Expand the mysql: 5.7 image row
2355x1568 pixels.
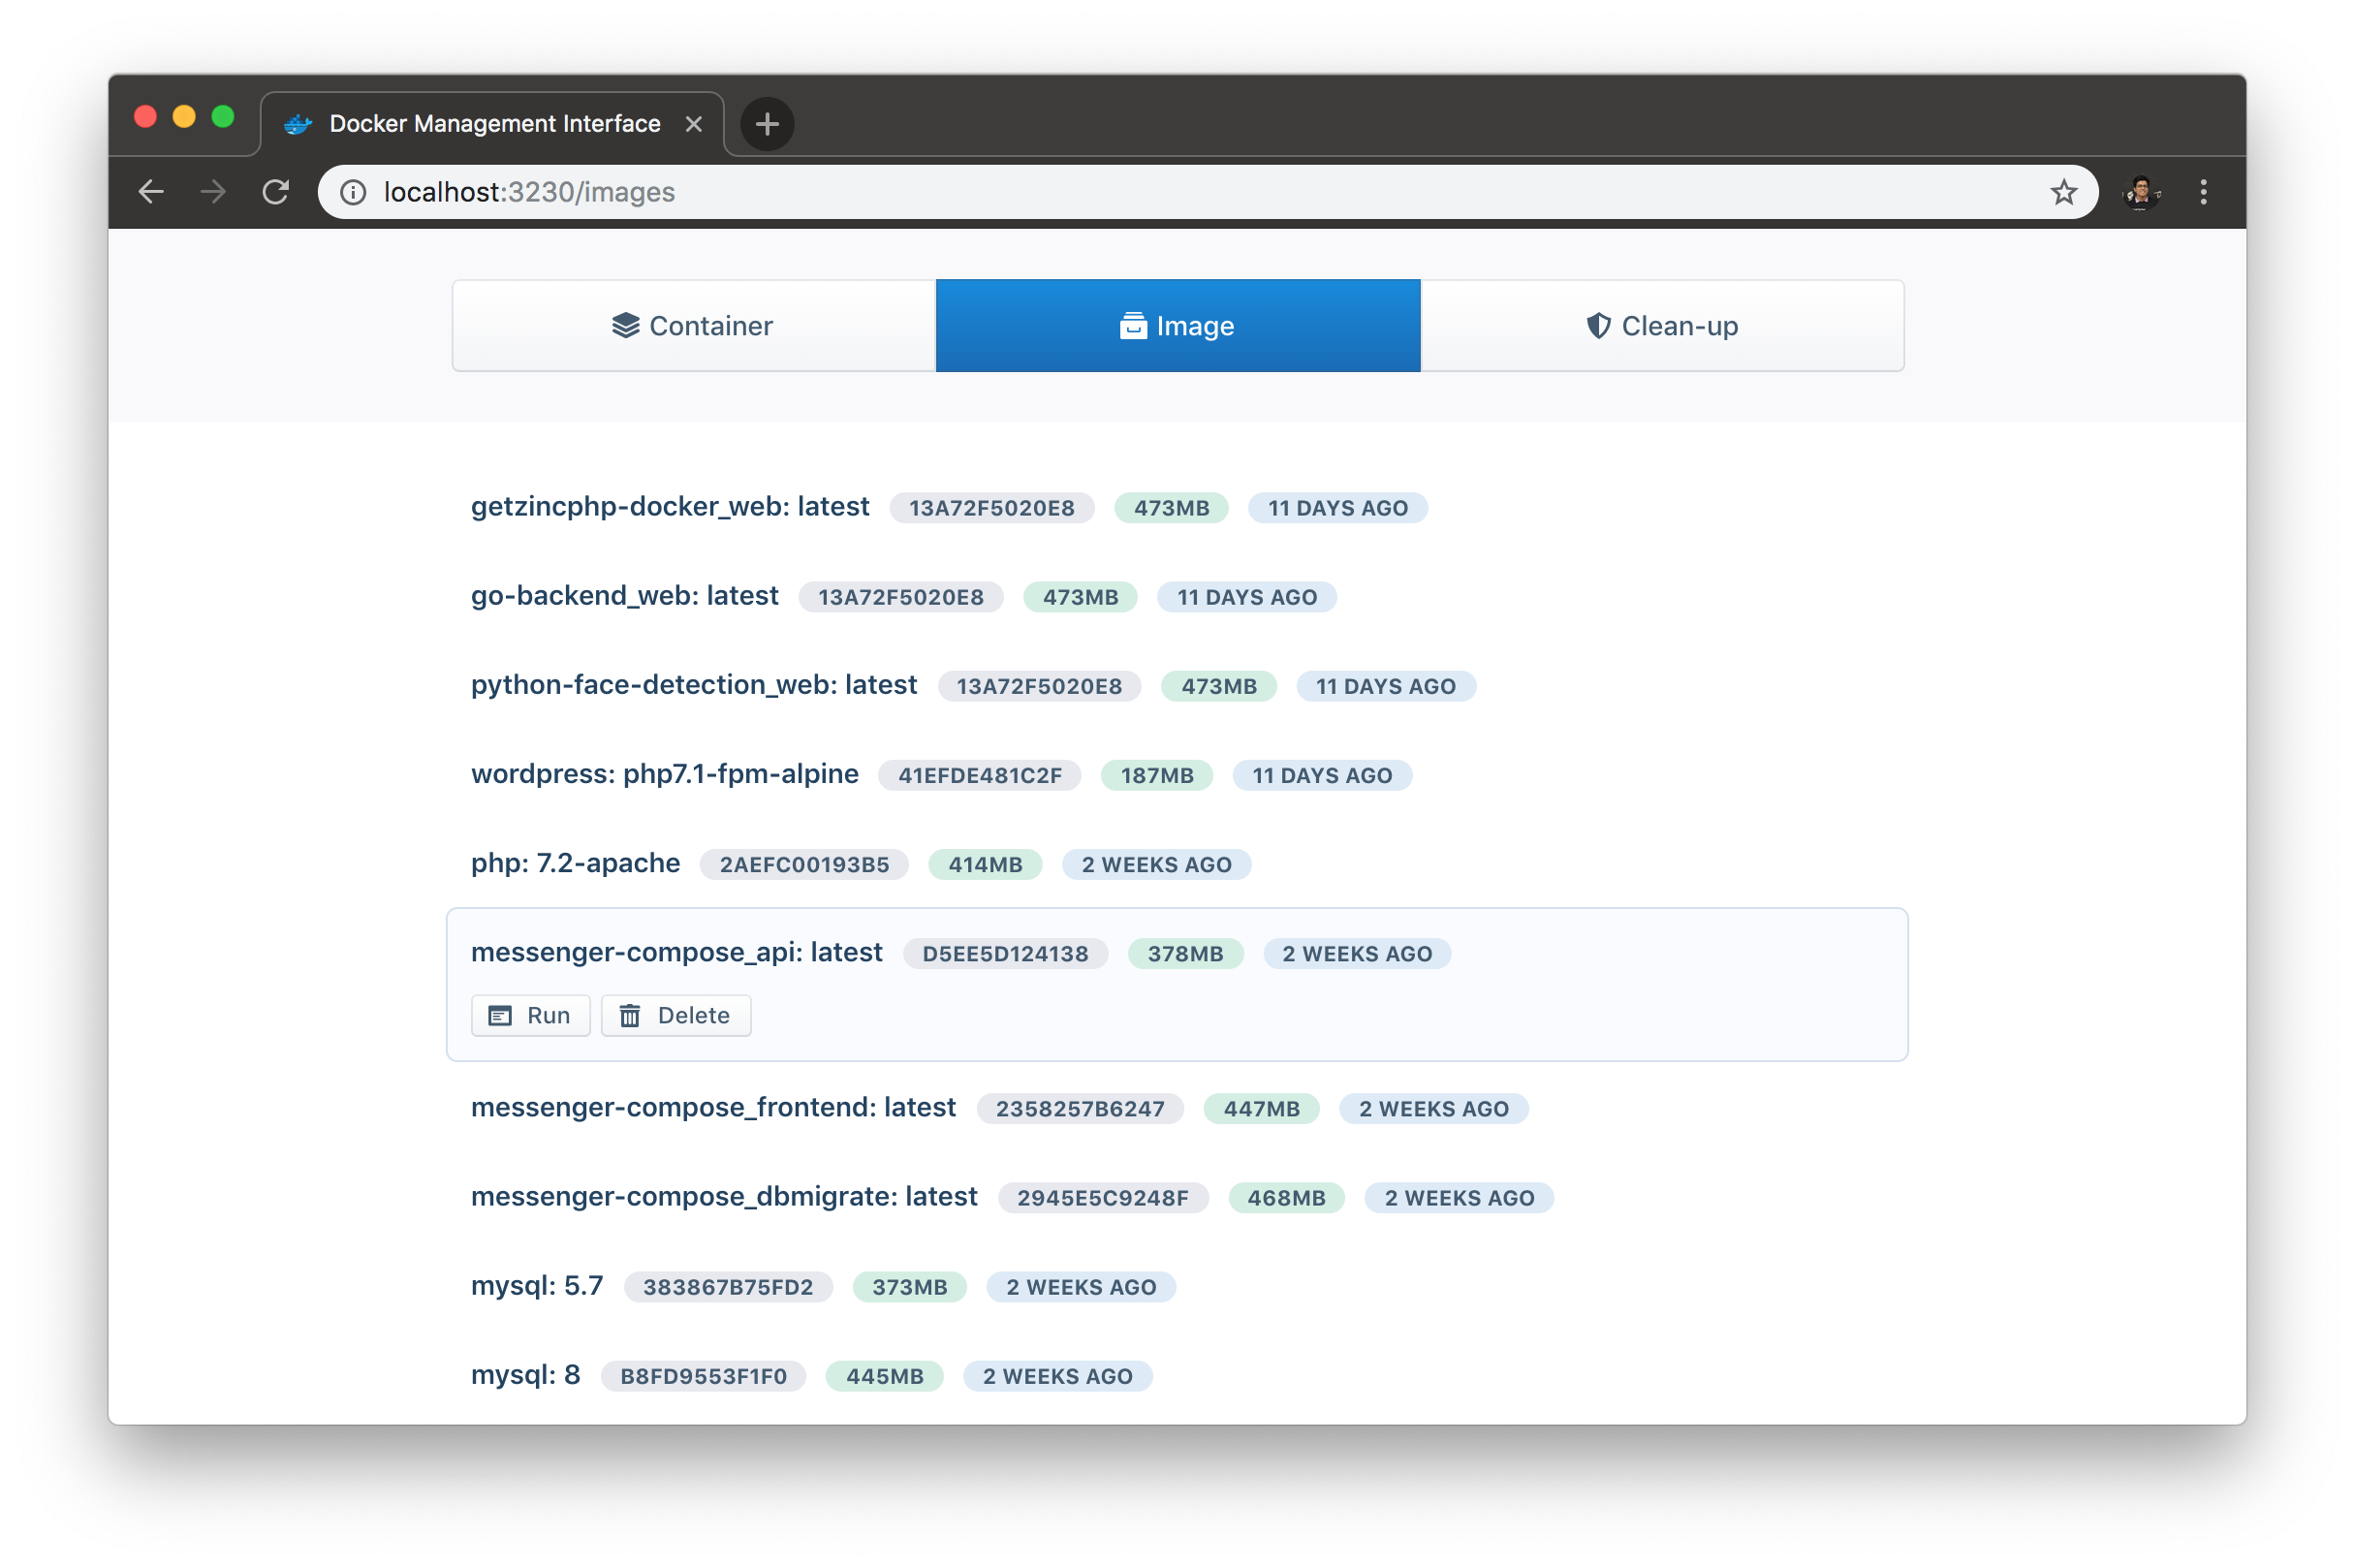[x=537, y=1286]
